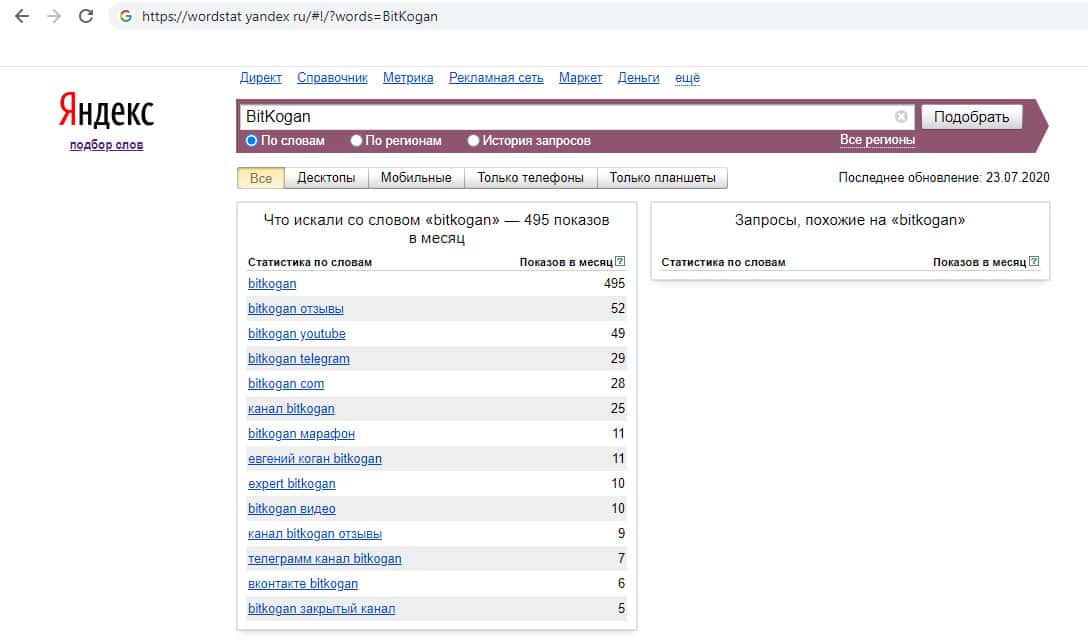The height and width of the screenshot is (643, 1088).
Task: Open the 'Метрика' link in top navigation
Action: [408, 78]
